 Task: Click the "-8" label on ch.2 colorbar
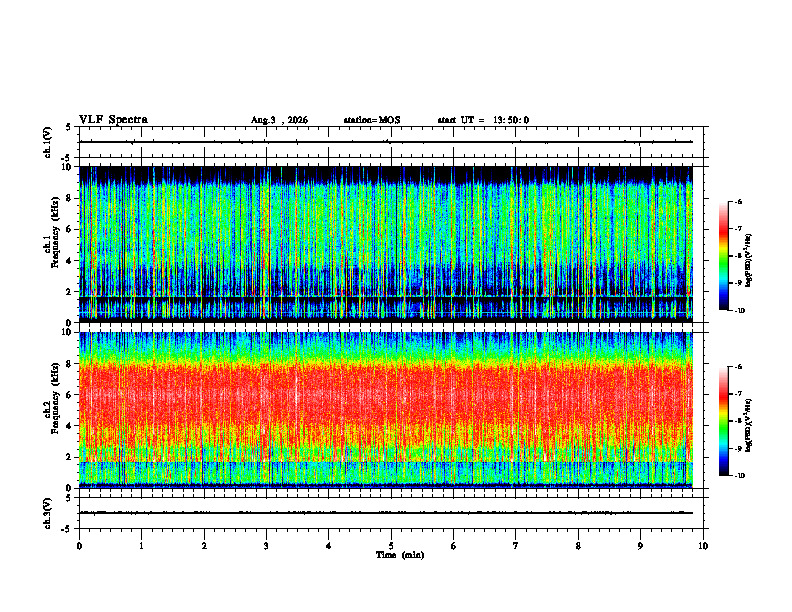coord(738,421)
